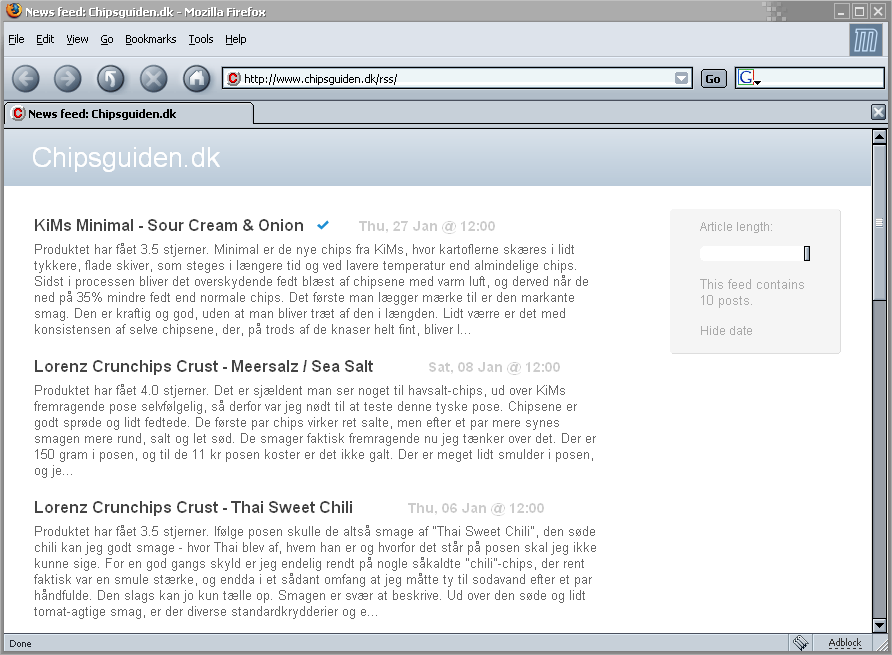Click the 'This feed contains 10 posts.' text

point(752,293)
